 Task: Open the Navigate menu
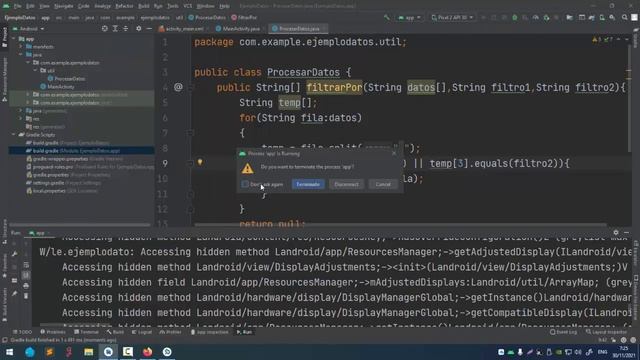(64, 6)
